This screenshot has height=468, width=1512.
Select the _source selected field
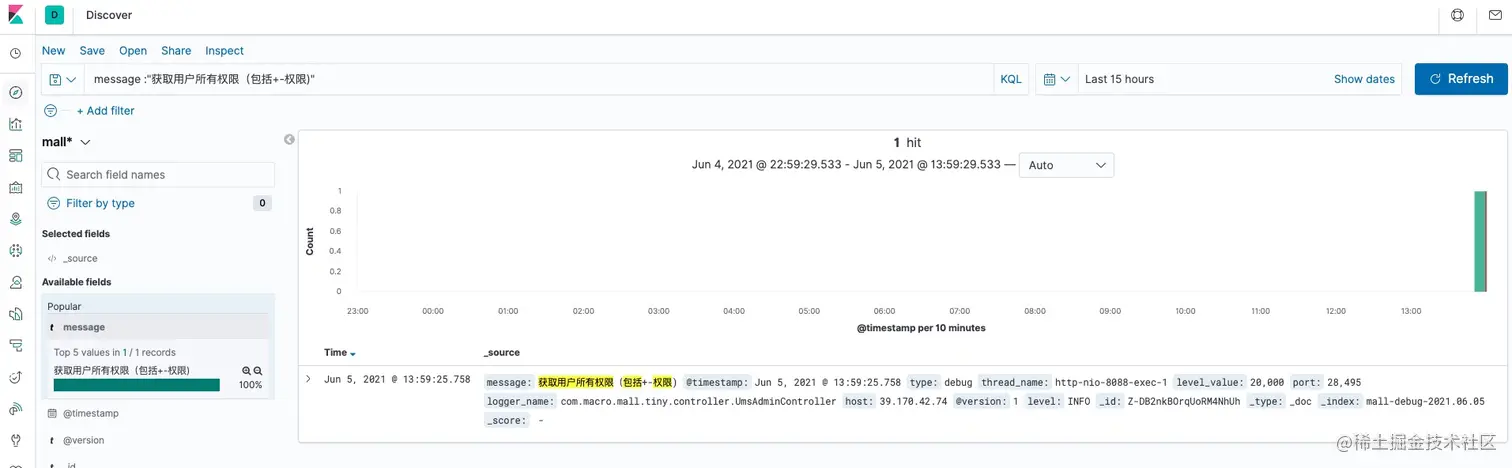pyautogui.click(x=80, y=258)
